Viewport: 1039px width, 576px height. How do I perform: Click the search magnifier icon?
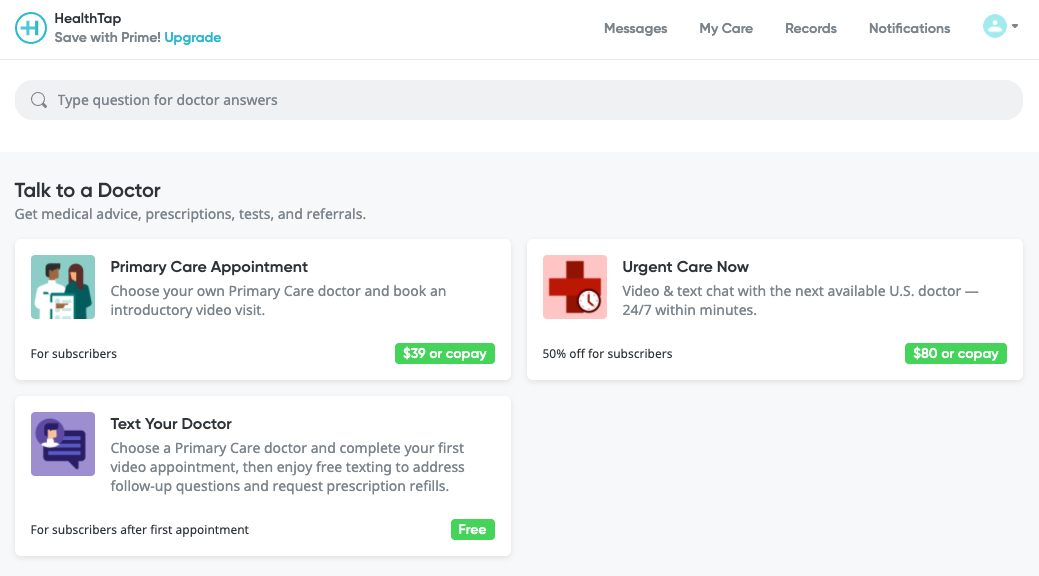39,100
